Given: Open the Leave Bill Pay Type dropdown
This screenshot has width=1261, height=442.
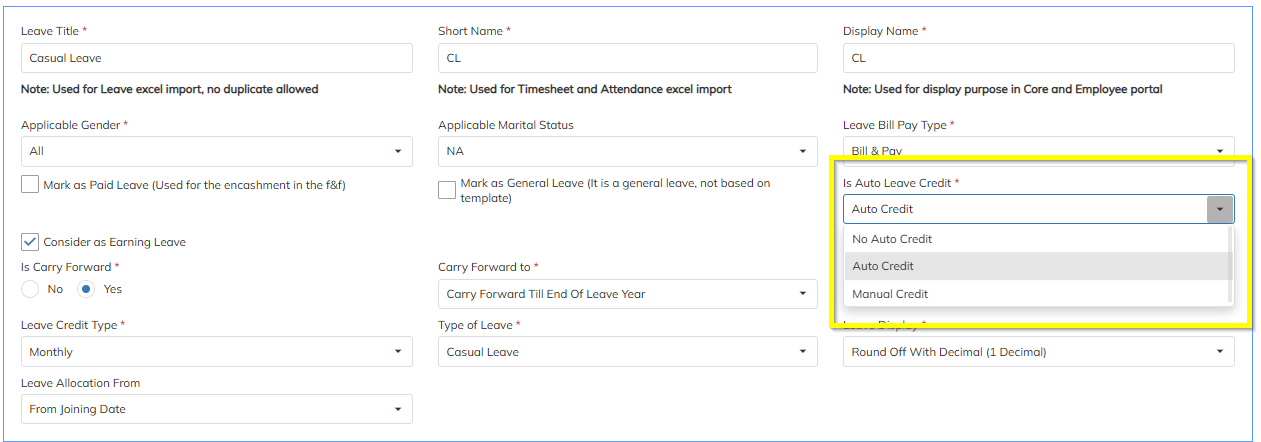Looking at the screenshot, I should click(1038, 151).
